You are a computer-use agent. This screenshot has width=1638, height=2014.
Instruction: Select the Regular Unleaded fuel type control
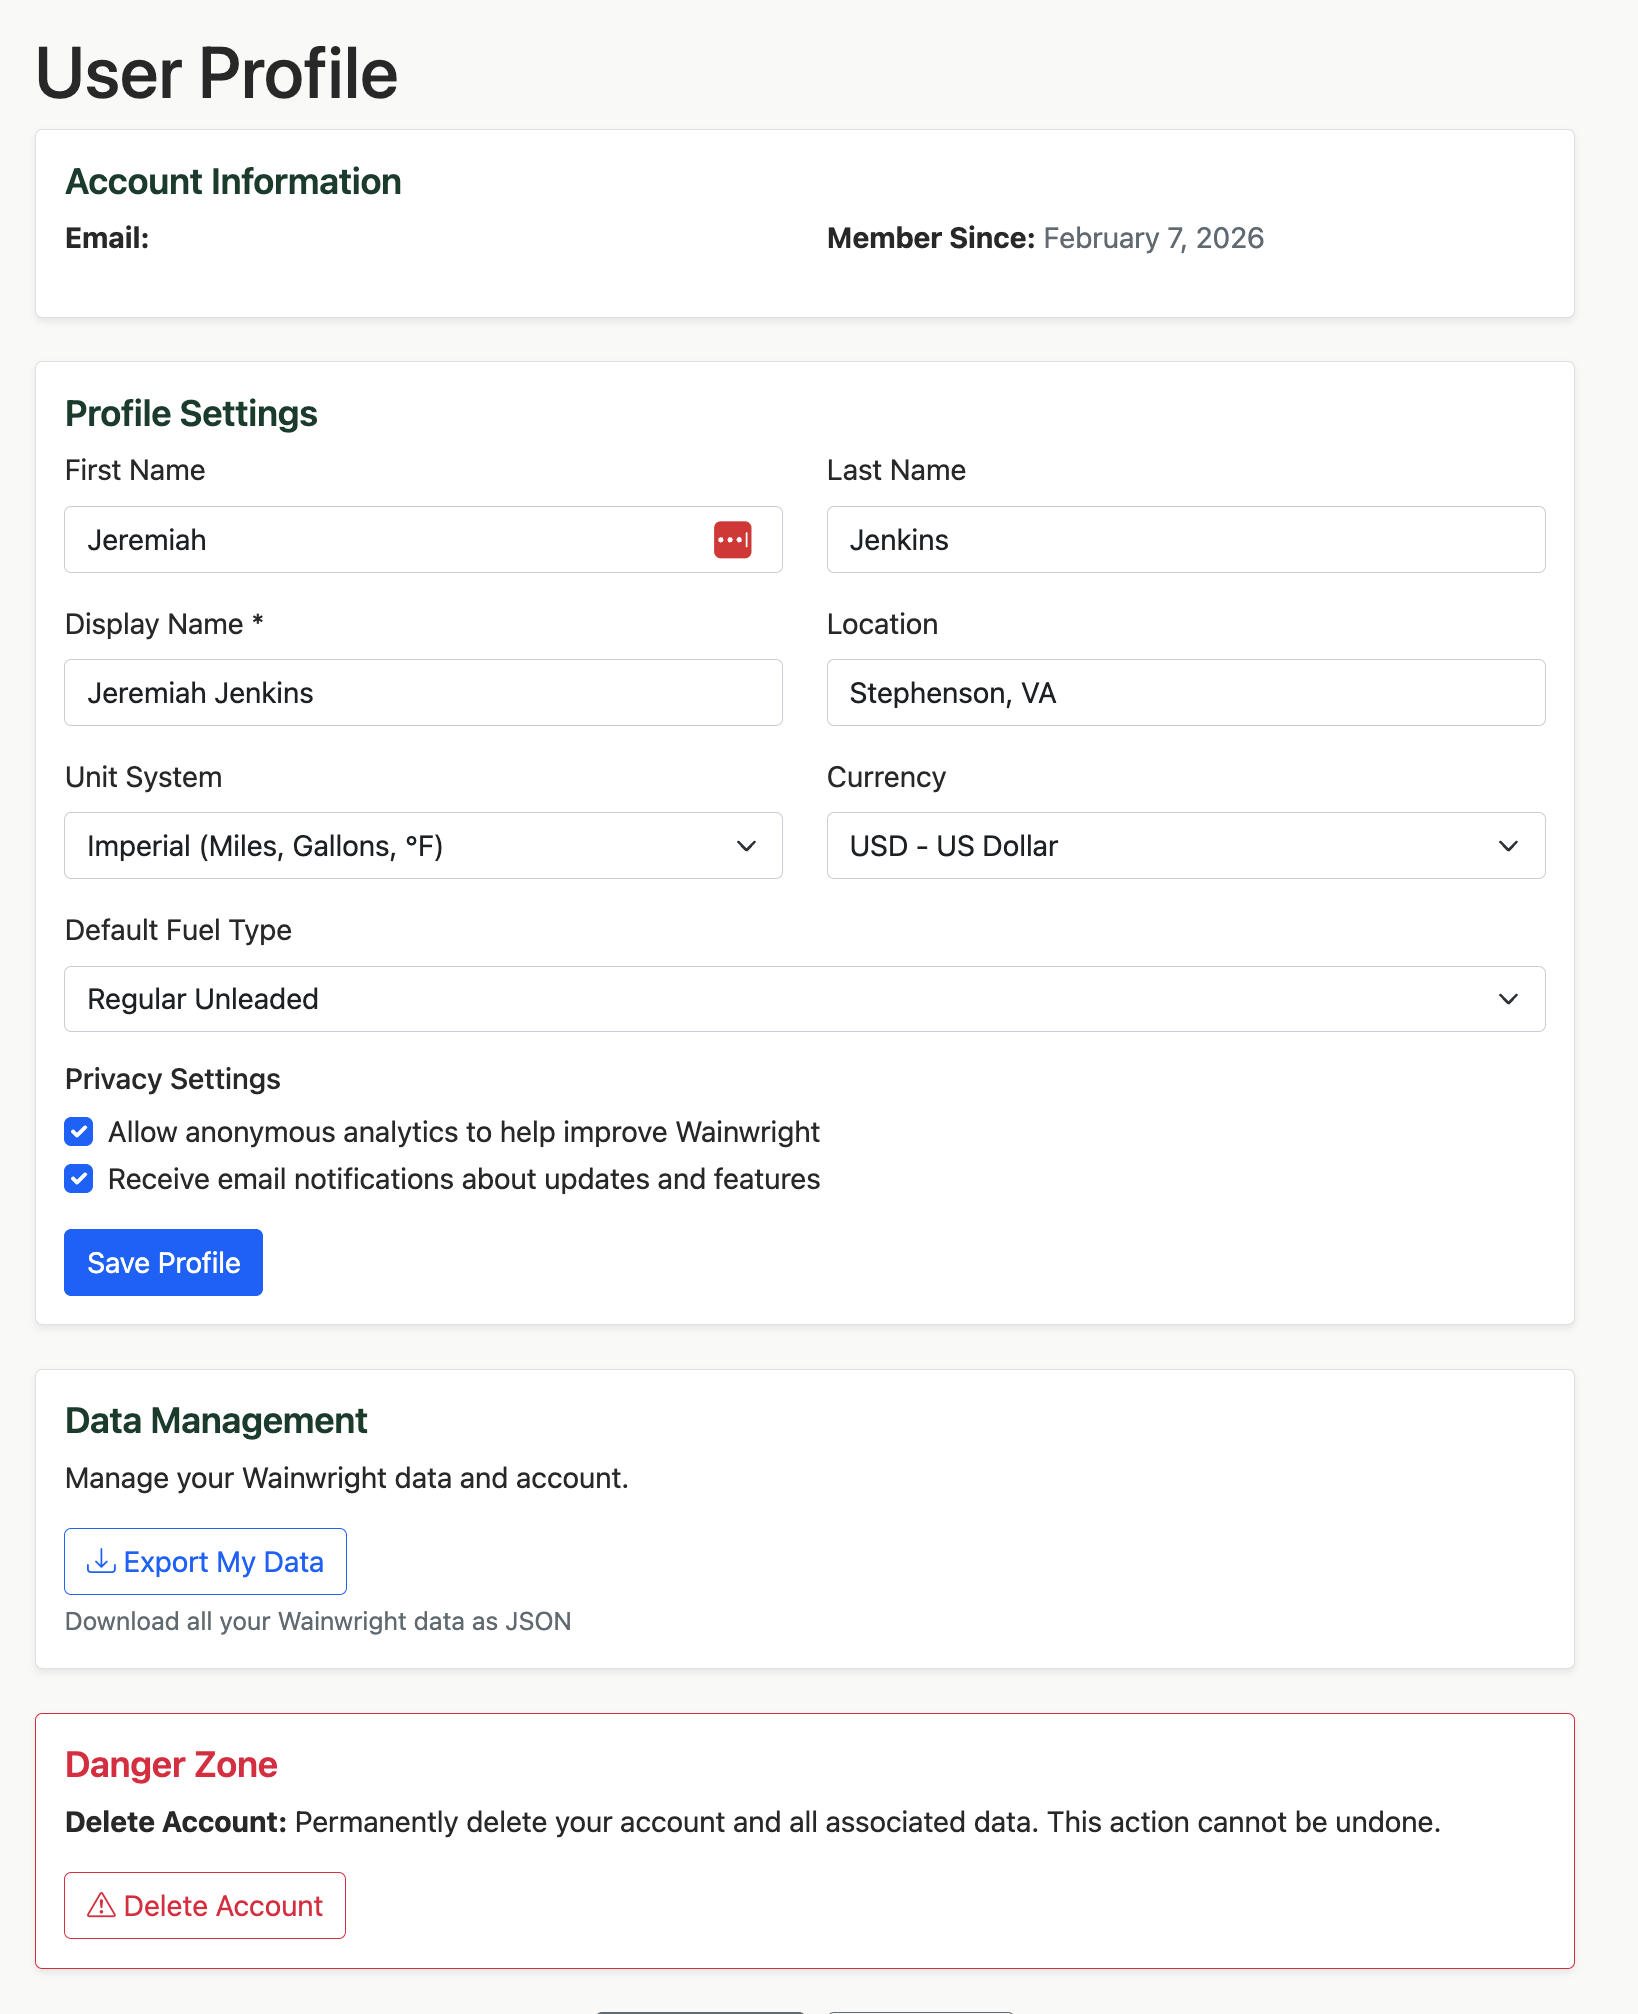coord(805,998)
